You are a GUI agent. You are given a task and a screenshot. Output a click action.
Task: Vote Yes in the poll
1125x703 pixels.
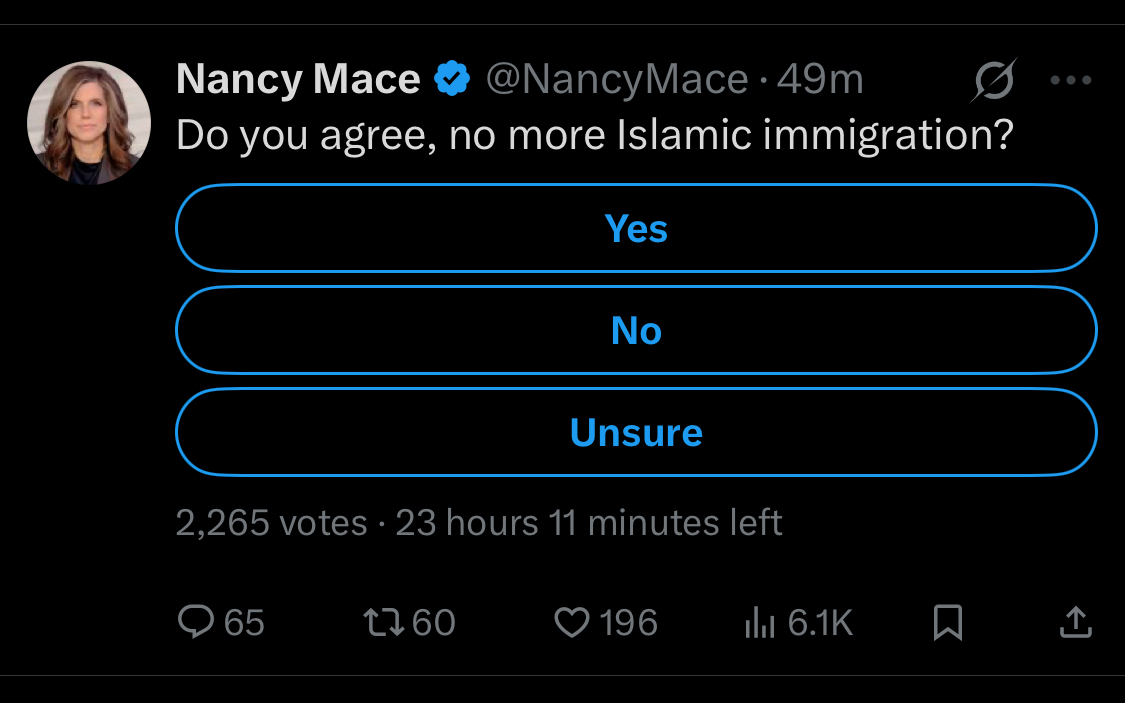click(636, 229)
